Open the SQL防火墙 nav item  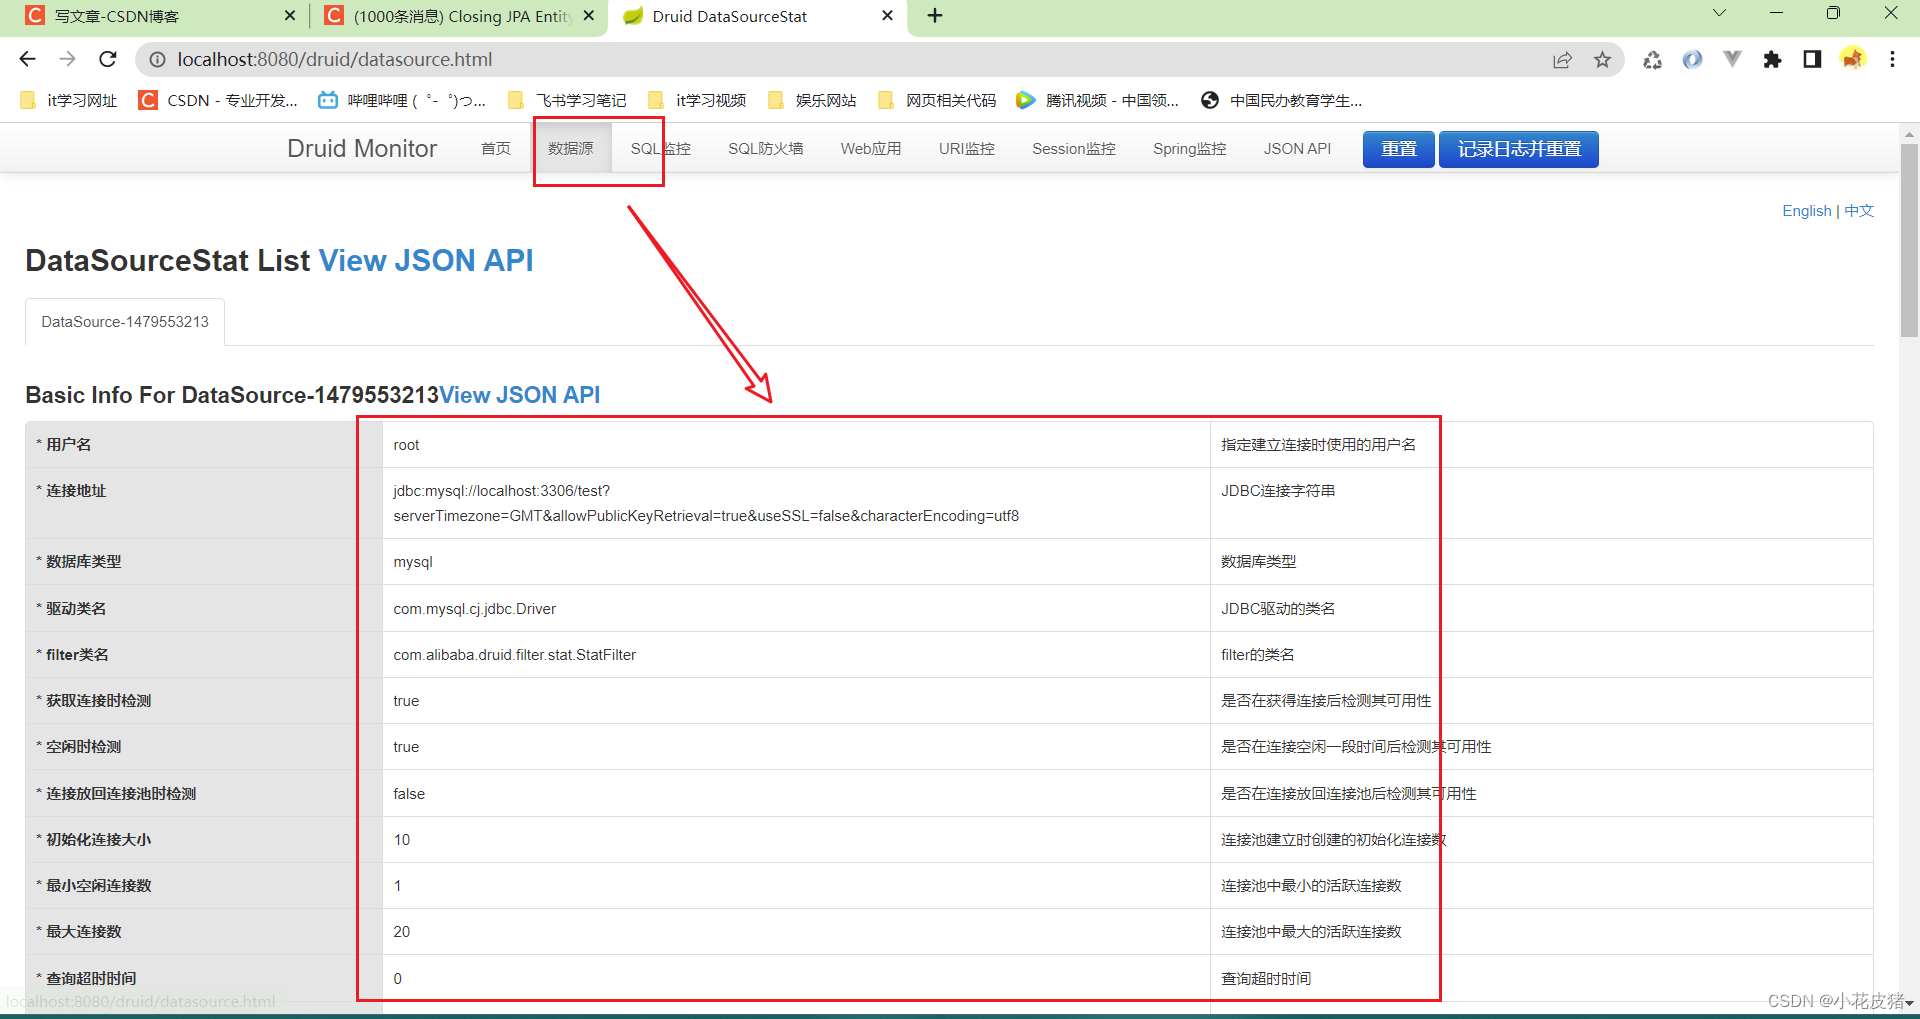point(766,148)
